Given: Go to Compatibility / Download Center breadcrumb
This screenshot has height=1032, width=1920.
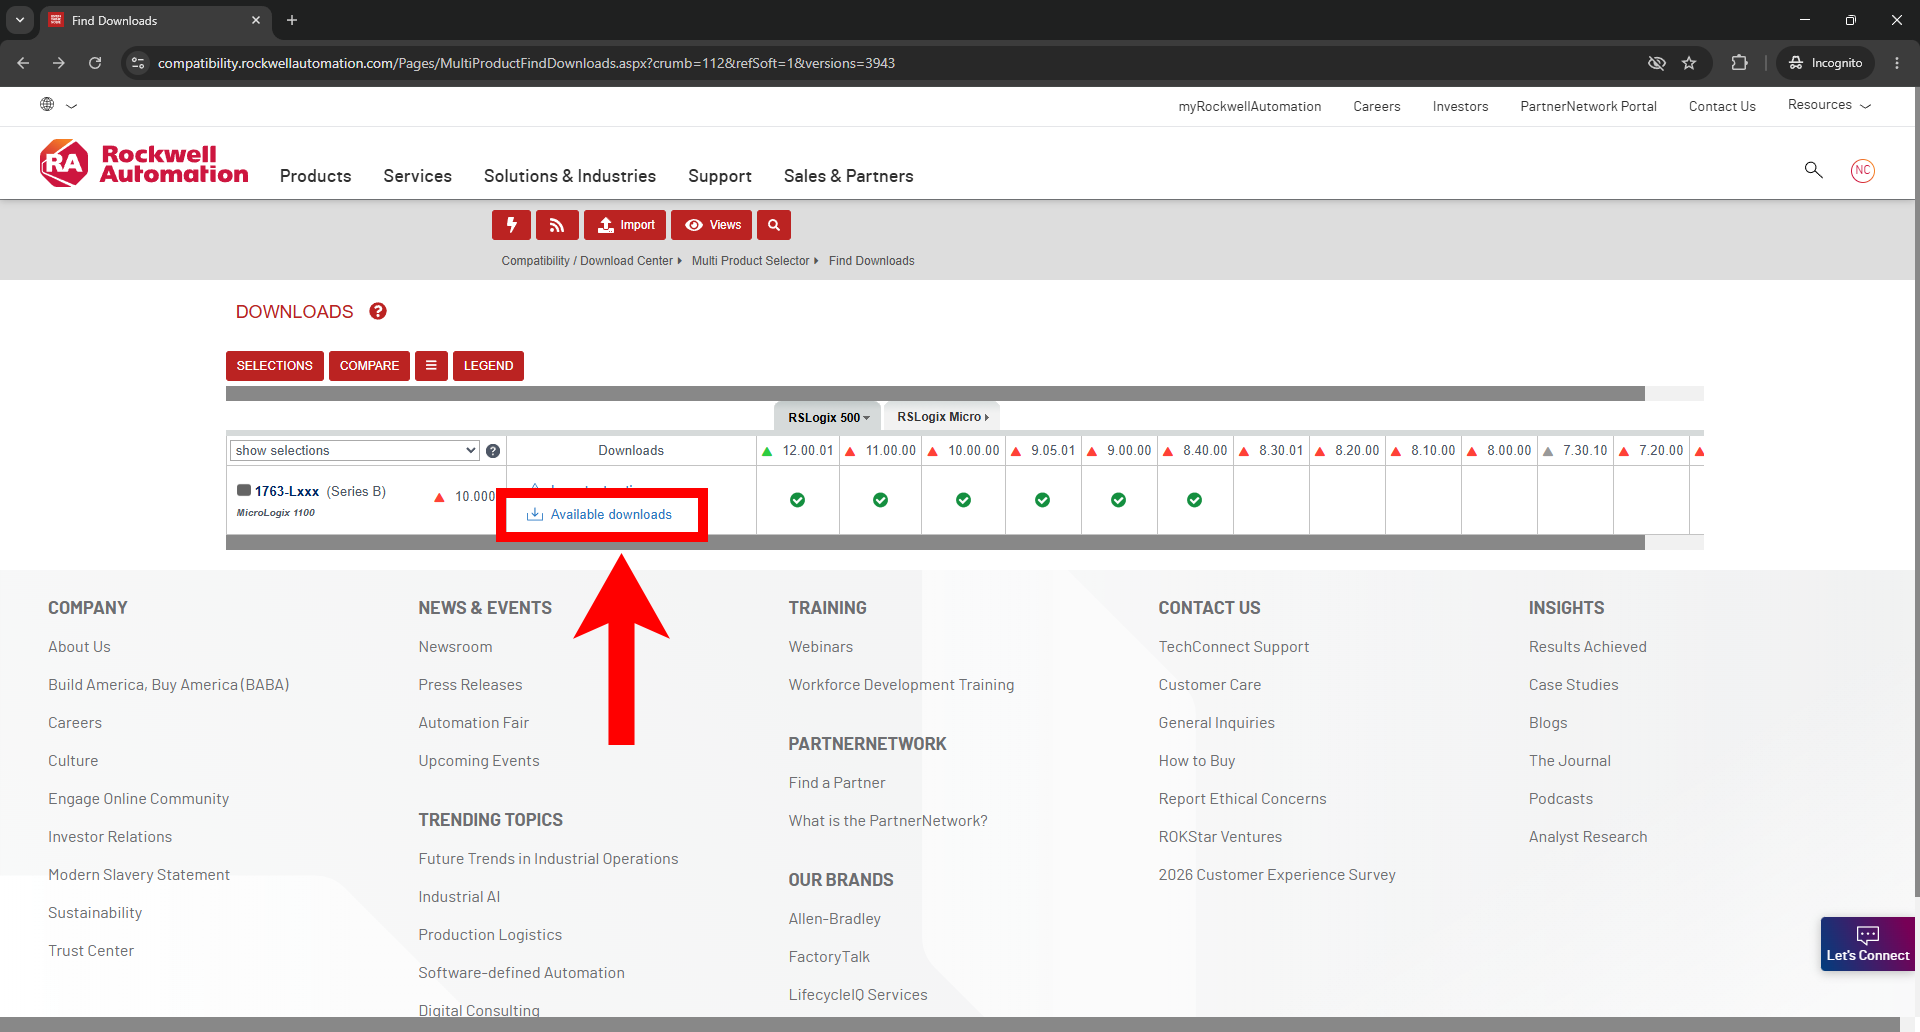Looking at the screenshot, I should 587,261.
